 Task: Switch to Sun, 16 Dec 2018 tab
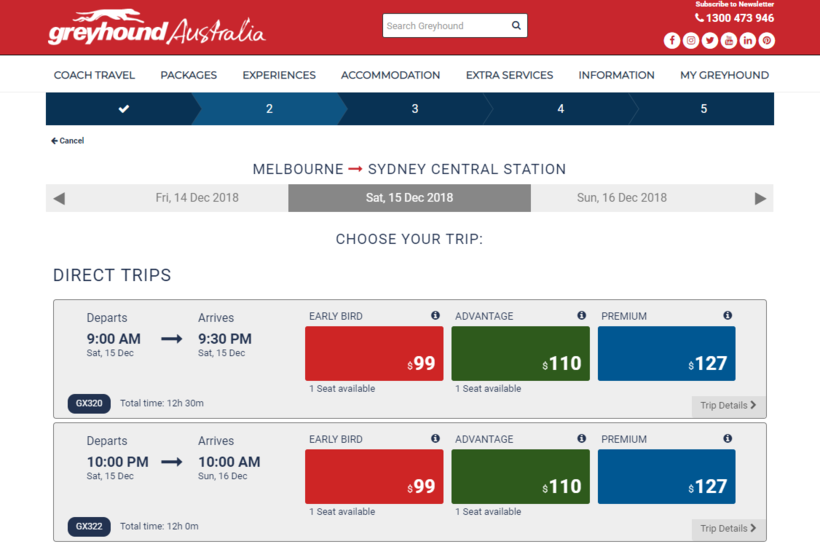622,198
